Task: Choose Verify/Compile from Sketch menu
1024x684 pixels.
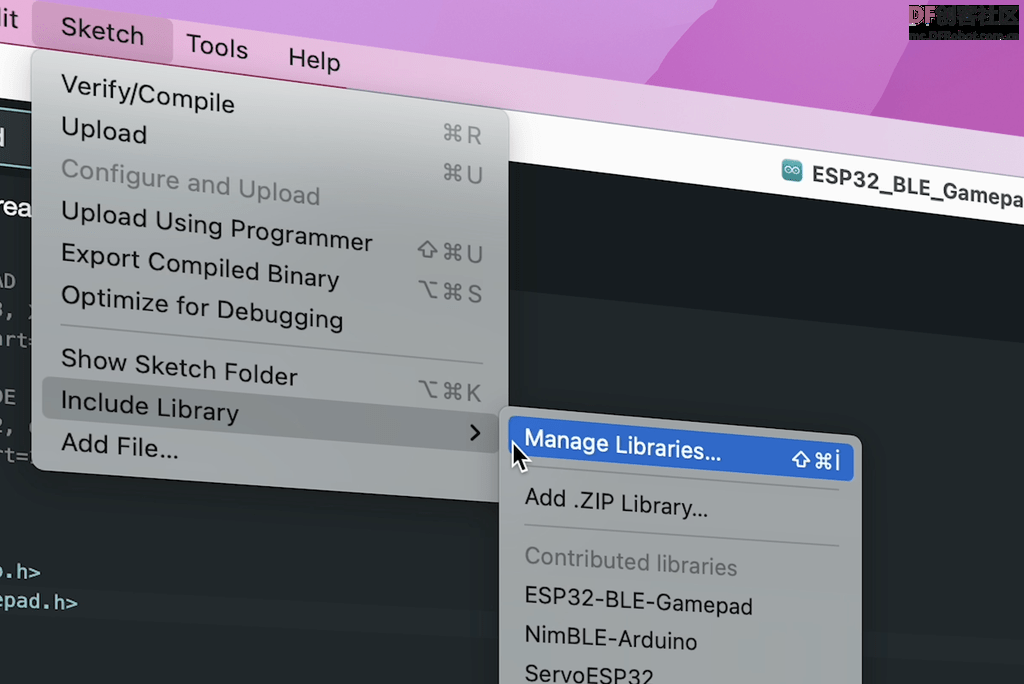Action: coord(148,95)
